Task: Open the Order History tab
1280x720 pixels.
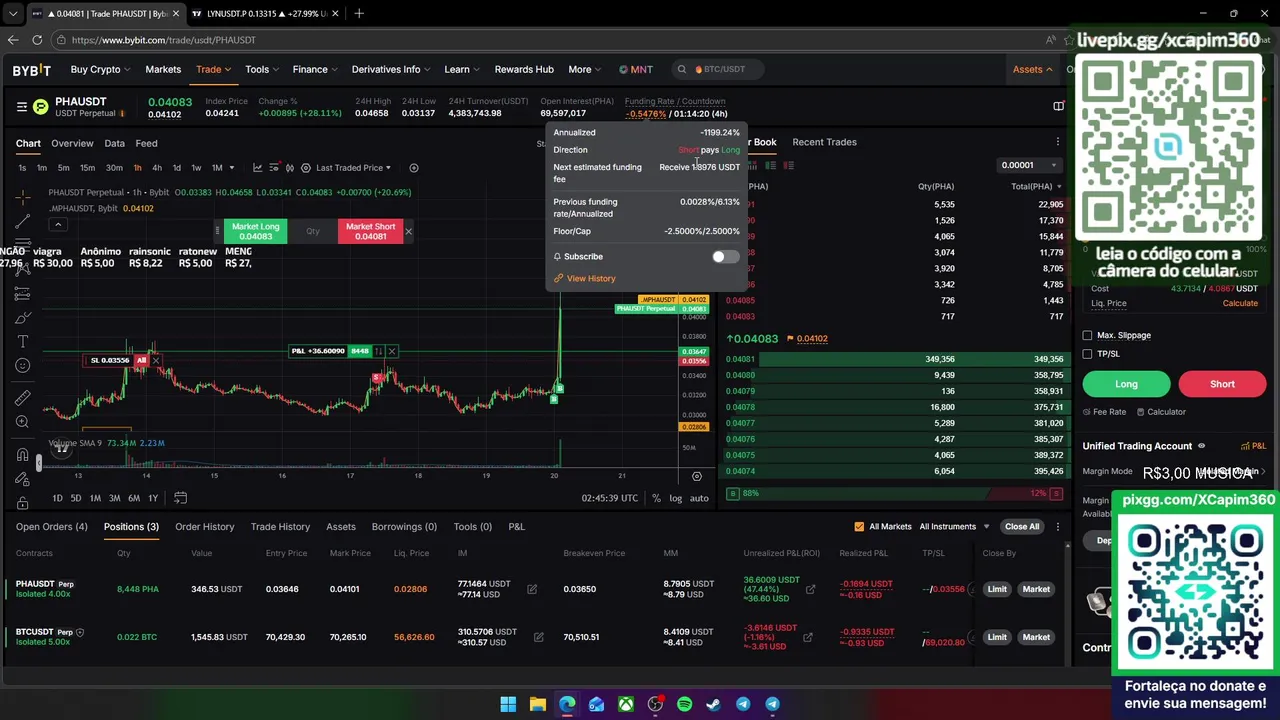Action: pos(204,527)
